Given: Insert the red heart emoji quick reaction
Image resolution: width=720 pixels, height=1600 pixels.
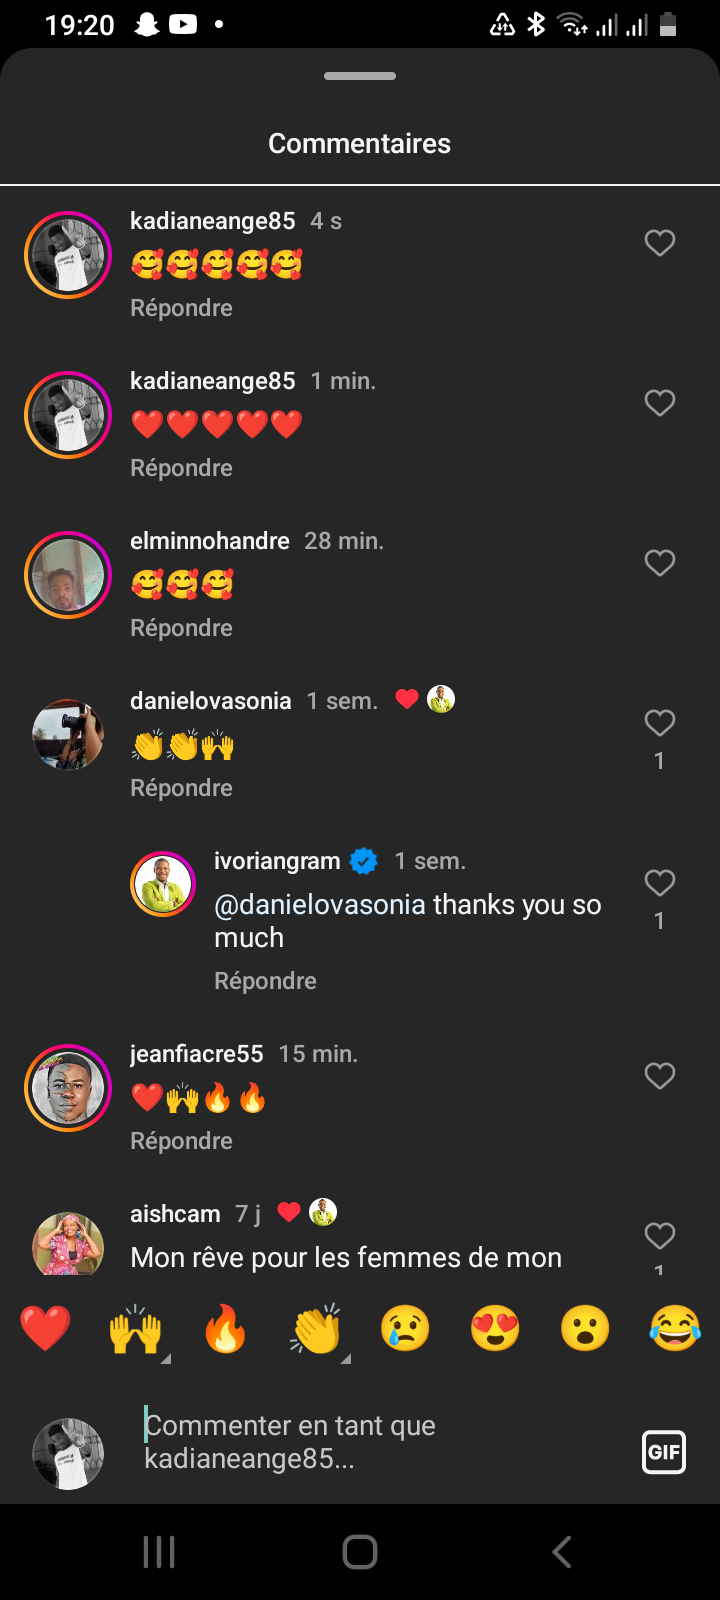Looking at the screenshot, I should tap(45, 1329).
